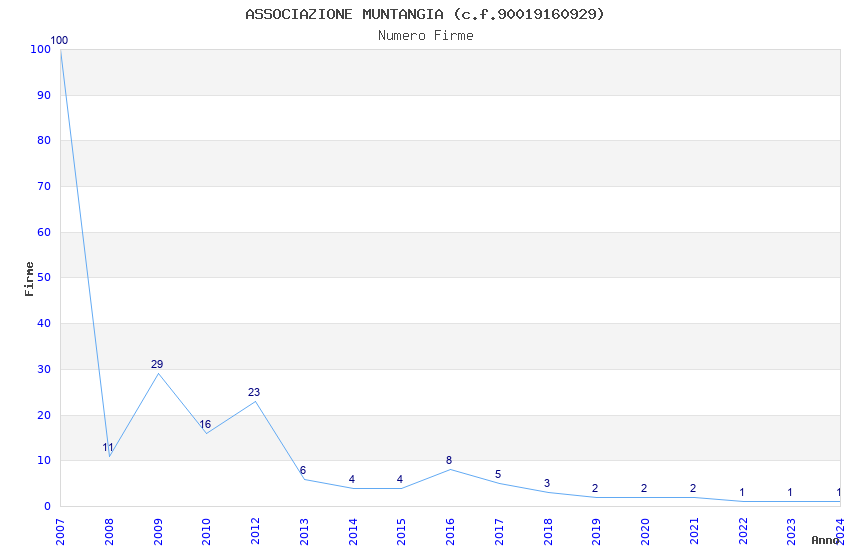This screenshot has width=850, height=550.
Task: Select the data label 29 at 2009
Action: (157, 364)
